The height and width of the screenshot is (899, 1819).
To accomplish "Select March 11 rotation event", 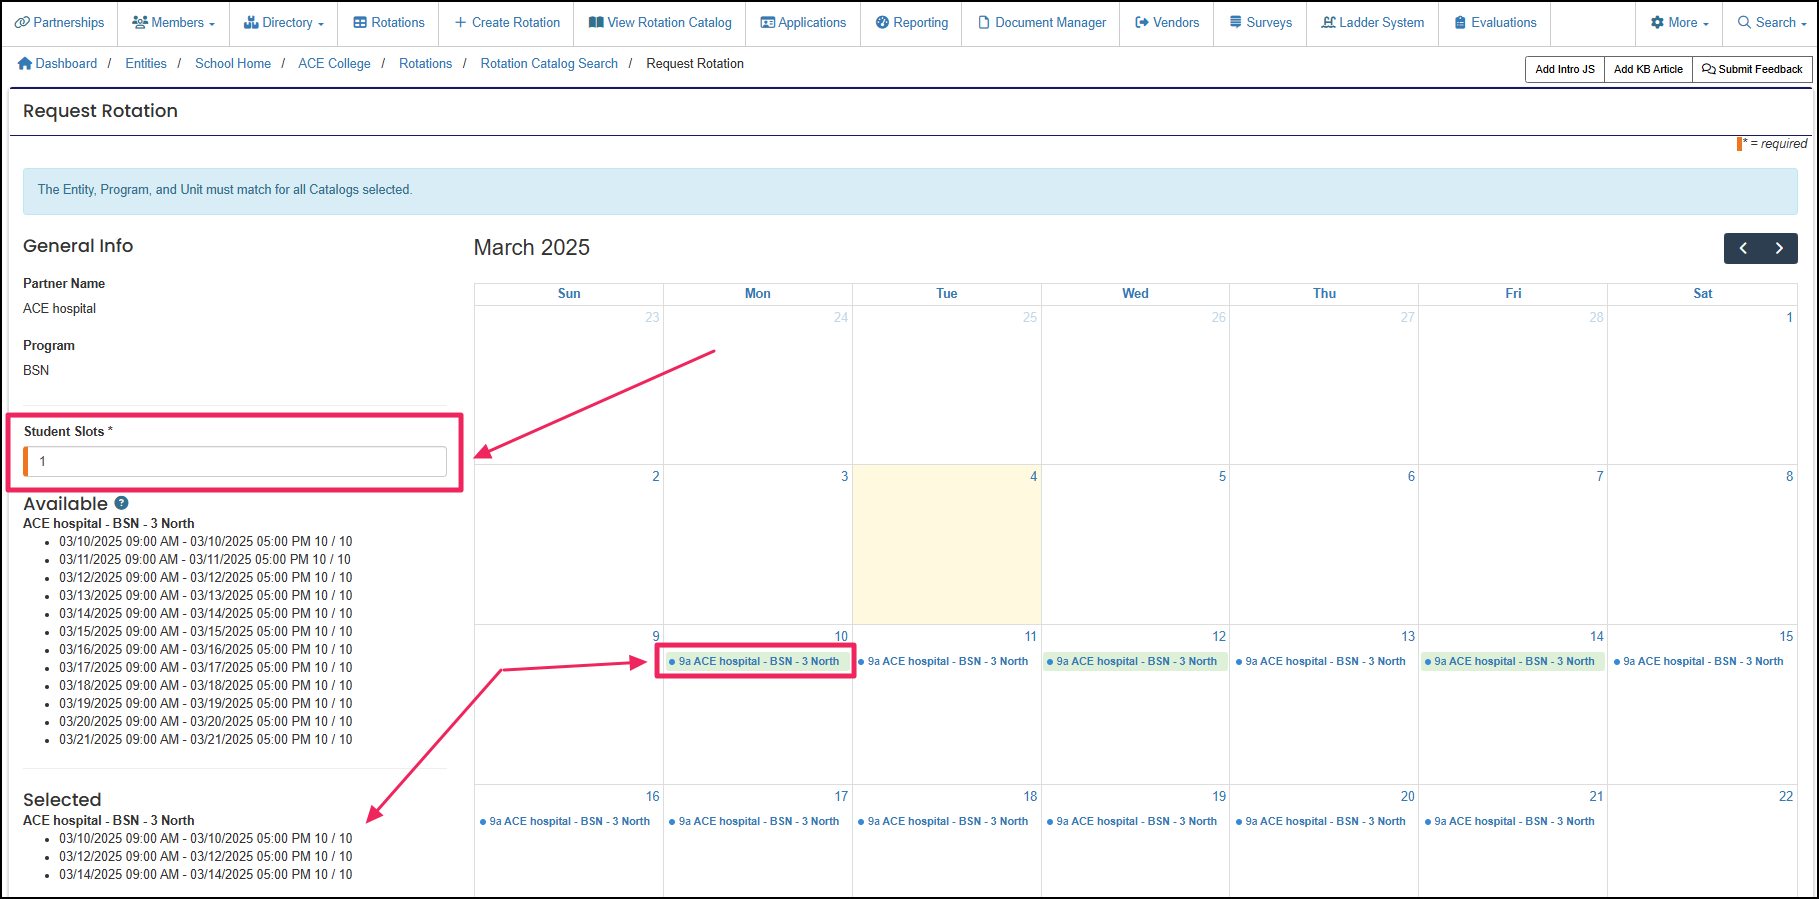I will [947, 662].
